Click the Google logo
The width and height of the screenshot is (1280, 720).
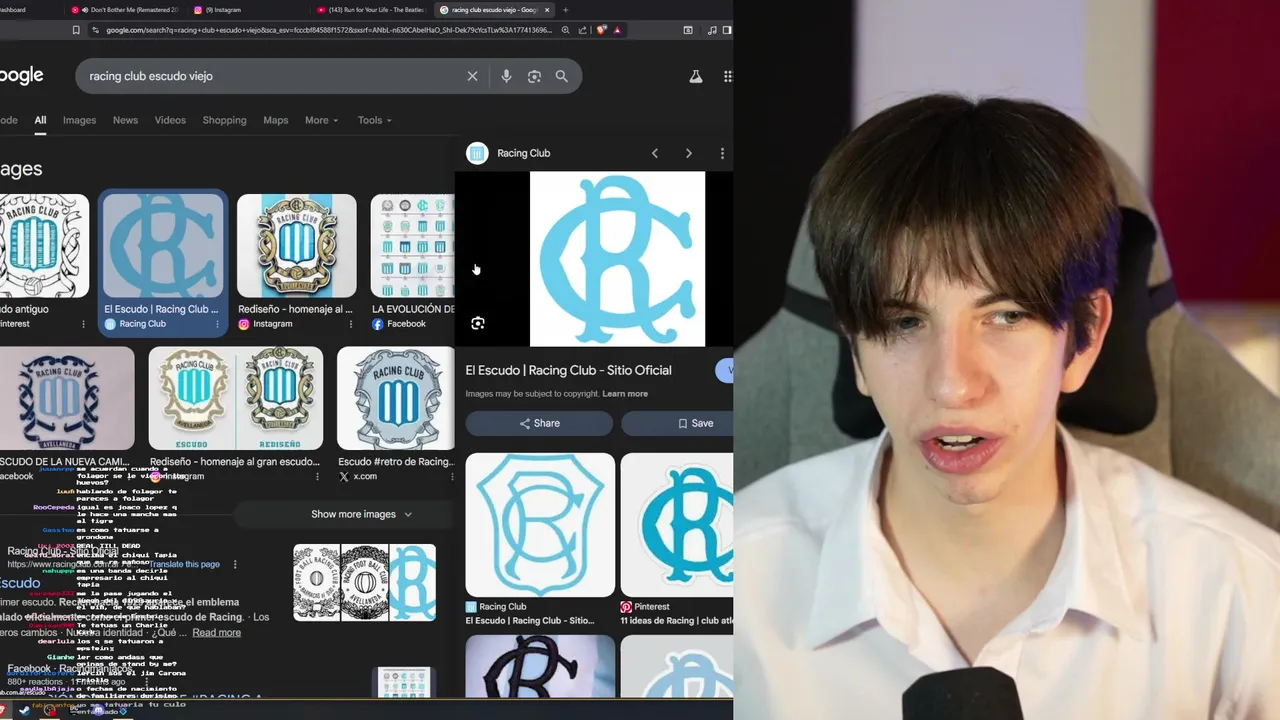click(21, 75)
